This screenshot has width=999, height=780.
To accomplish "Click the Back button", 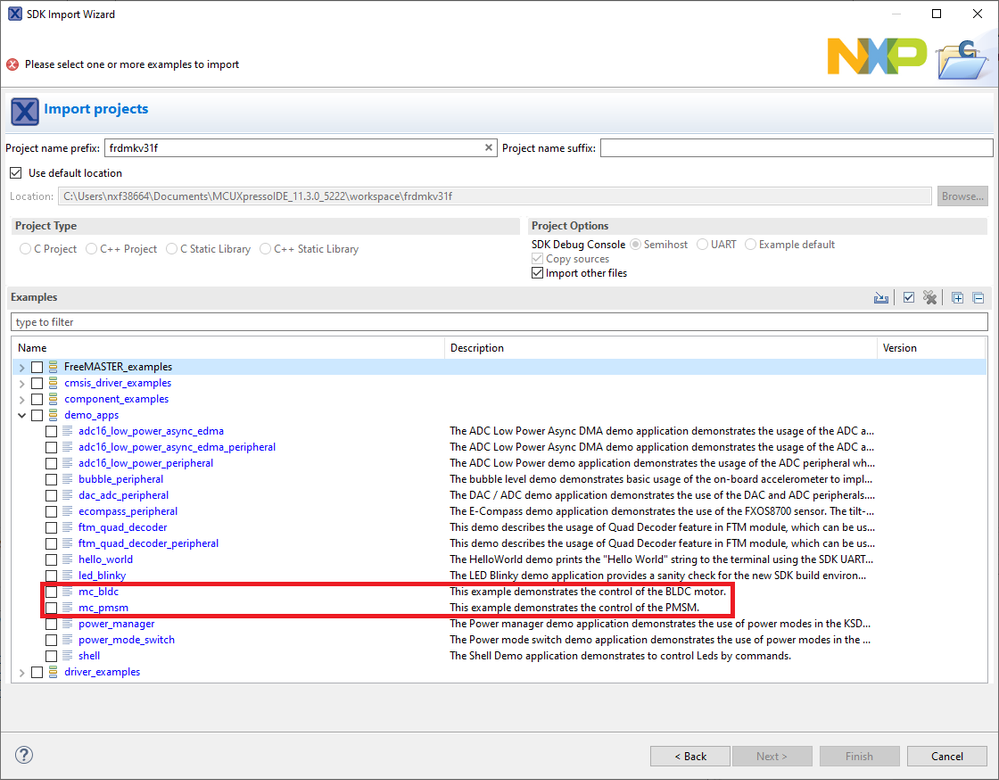I will tap(690, 756).
